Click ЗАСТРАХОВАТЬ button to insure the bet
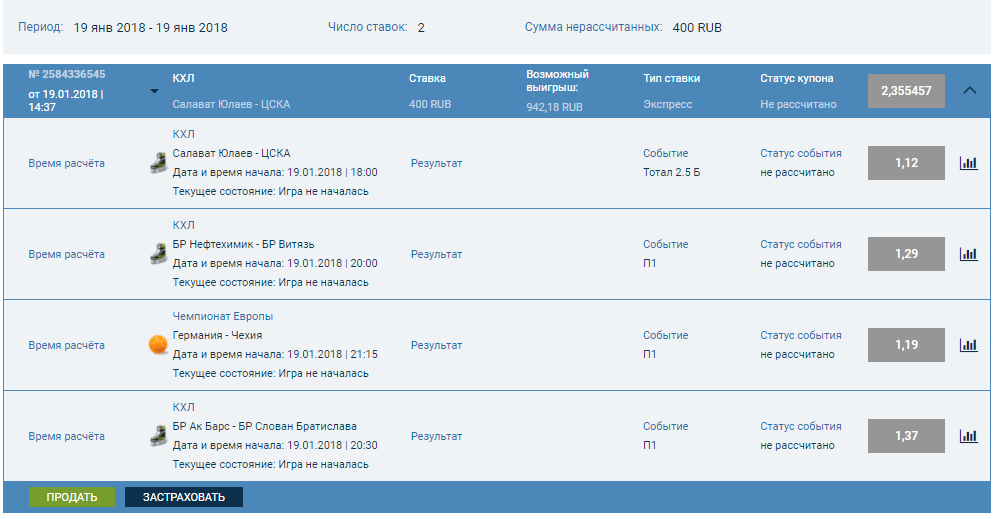This screenshot has width=997, height=519. click(x=184, y=497)
